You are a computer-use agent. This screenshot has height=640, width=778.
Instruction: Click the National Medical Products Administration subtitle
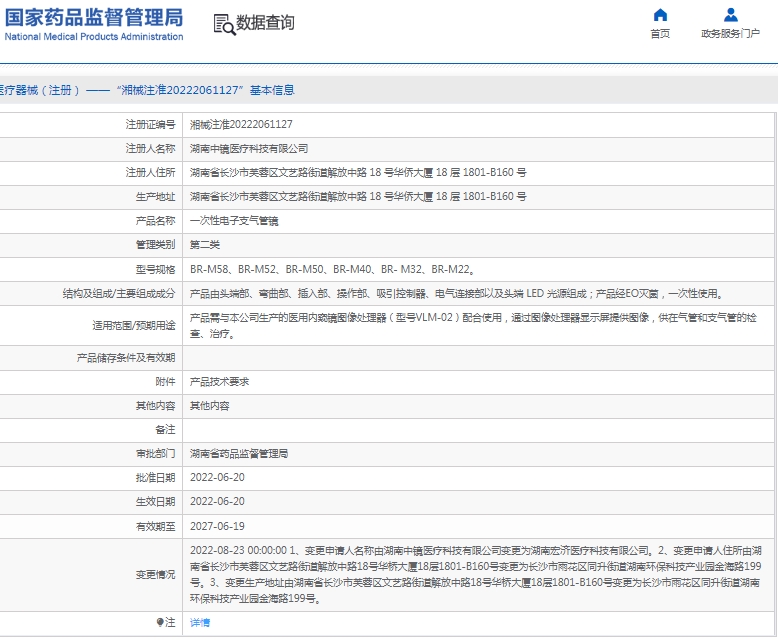[94, 37]
